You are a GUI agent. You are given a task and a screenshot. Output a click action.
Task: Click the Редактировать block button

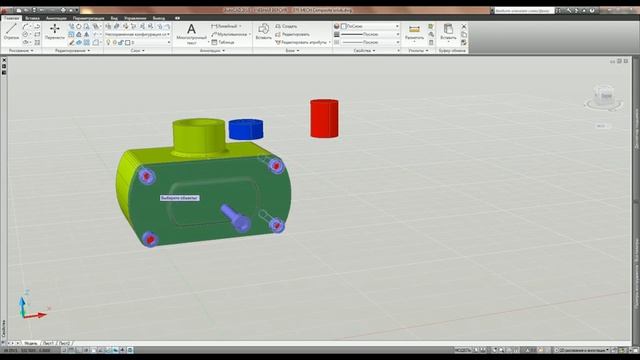[292, 34]
